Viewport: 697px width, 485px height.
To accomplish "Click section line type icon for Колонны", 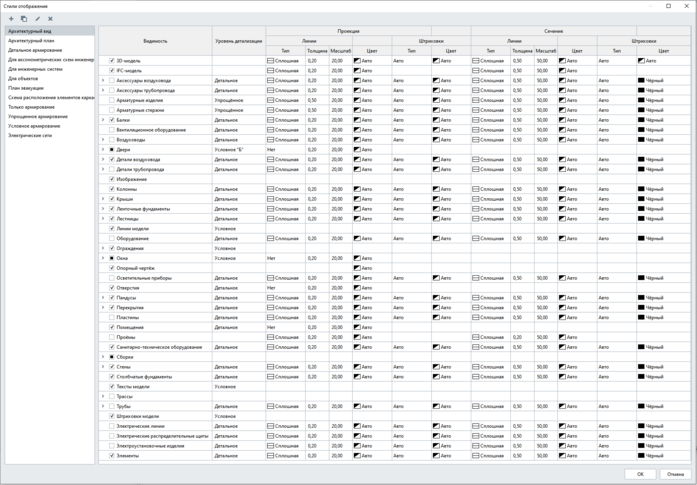I will [x=476, y=189].
